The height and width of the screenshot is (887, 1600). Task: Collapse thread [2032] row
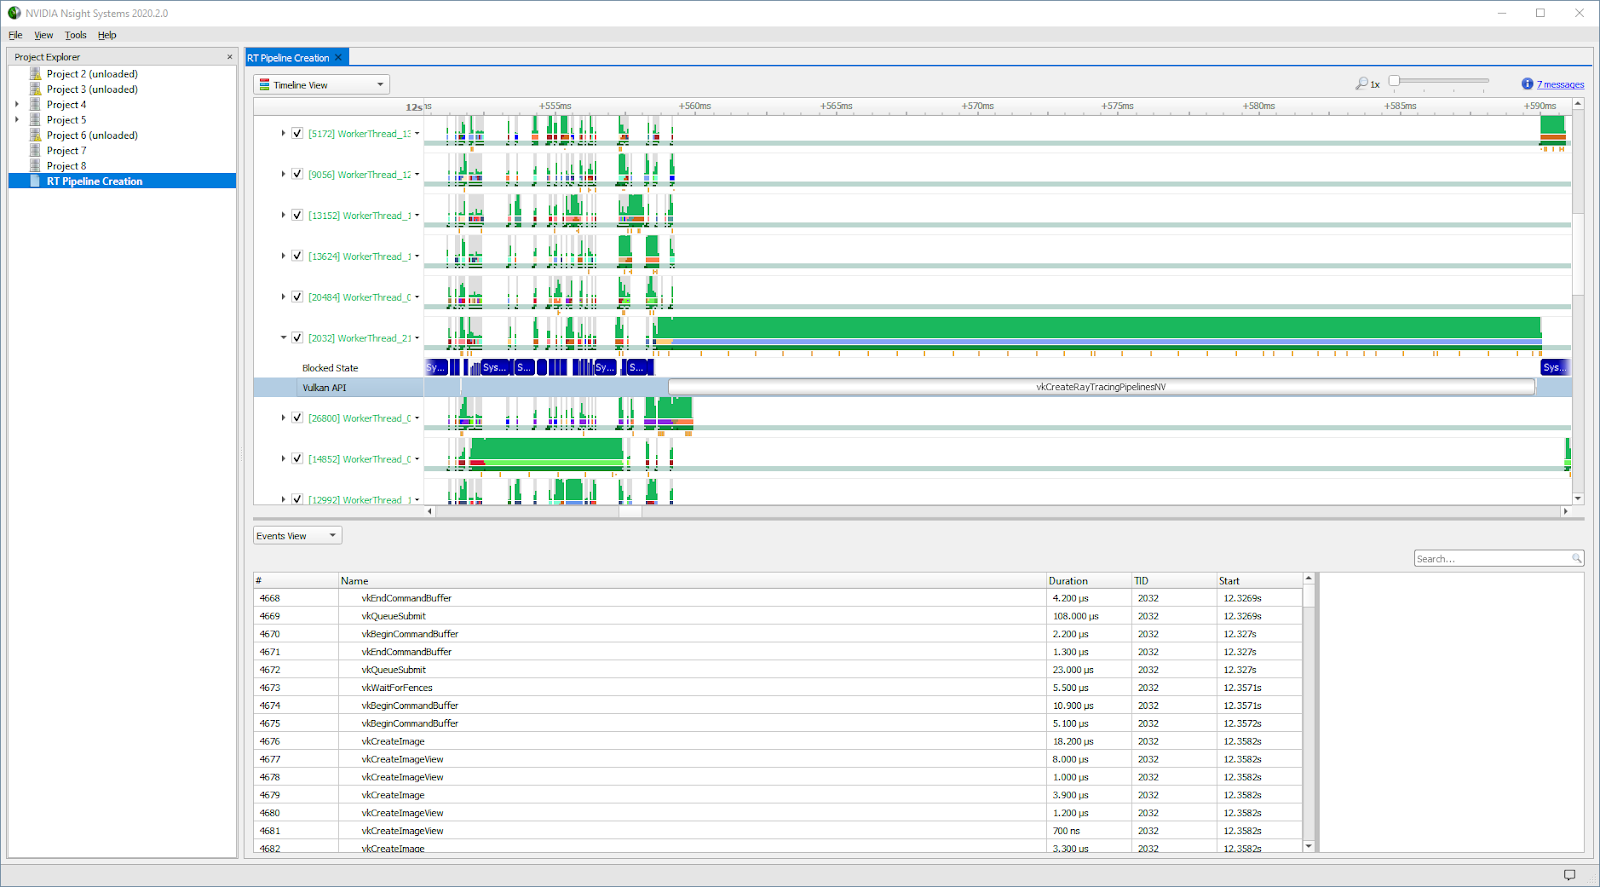283,338
